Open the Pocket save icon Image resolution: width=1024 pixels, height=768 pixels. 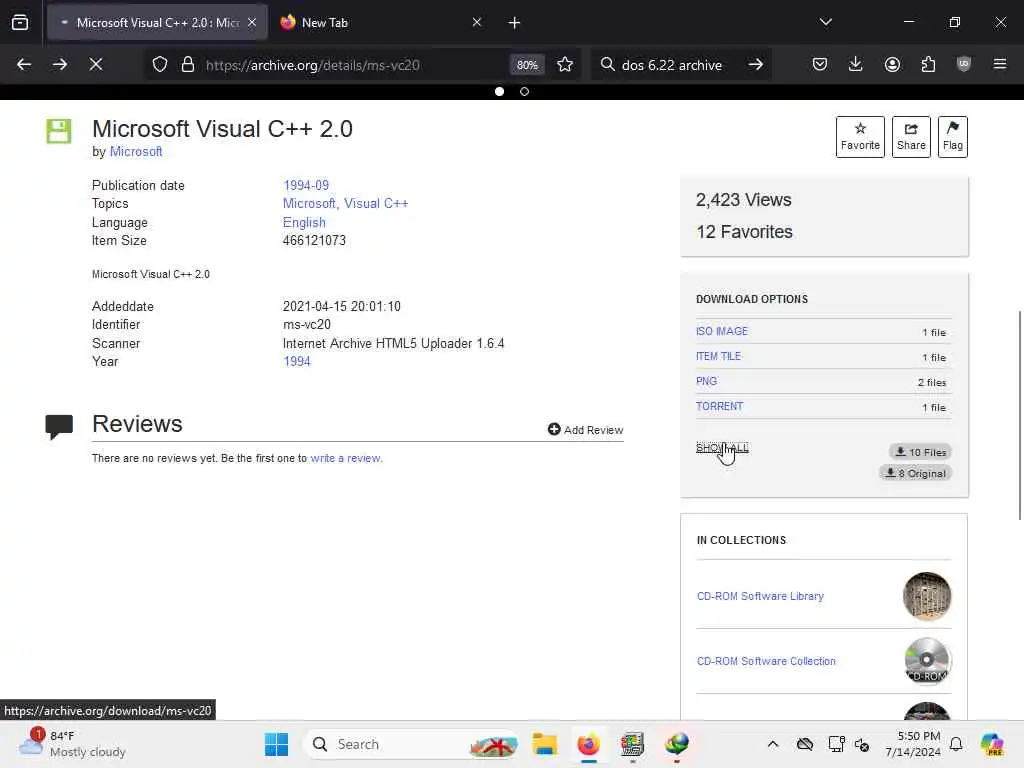coord(820,64)
